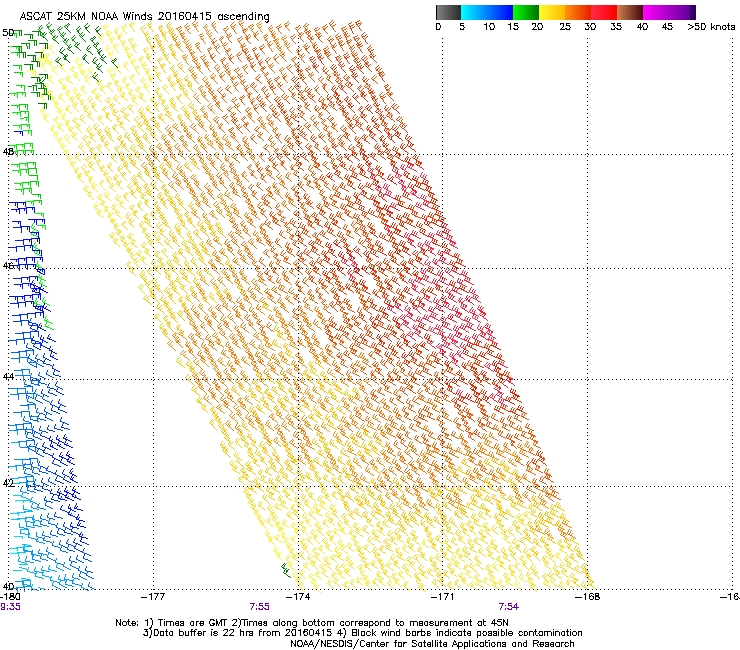The width and height of the screenshot is (740, 650).
Task: Click the latitude label 40
Action: [8, 586]
